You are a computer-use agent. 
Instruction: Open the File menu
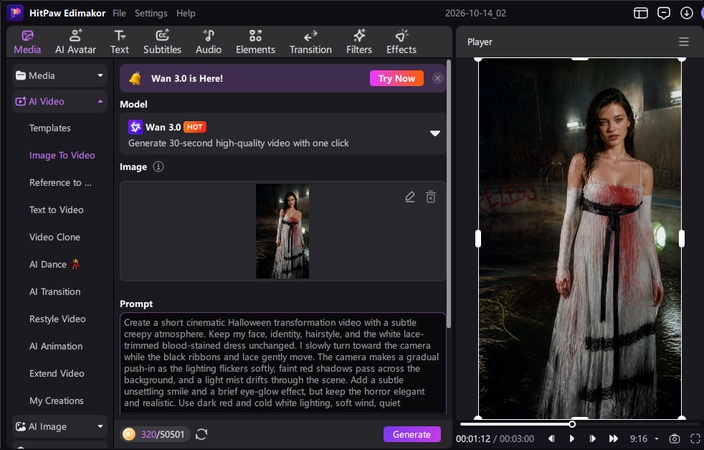pyautogui.click(x=119, y=13)
